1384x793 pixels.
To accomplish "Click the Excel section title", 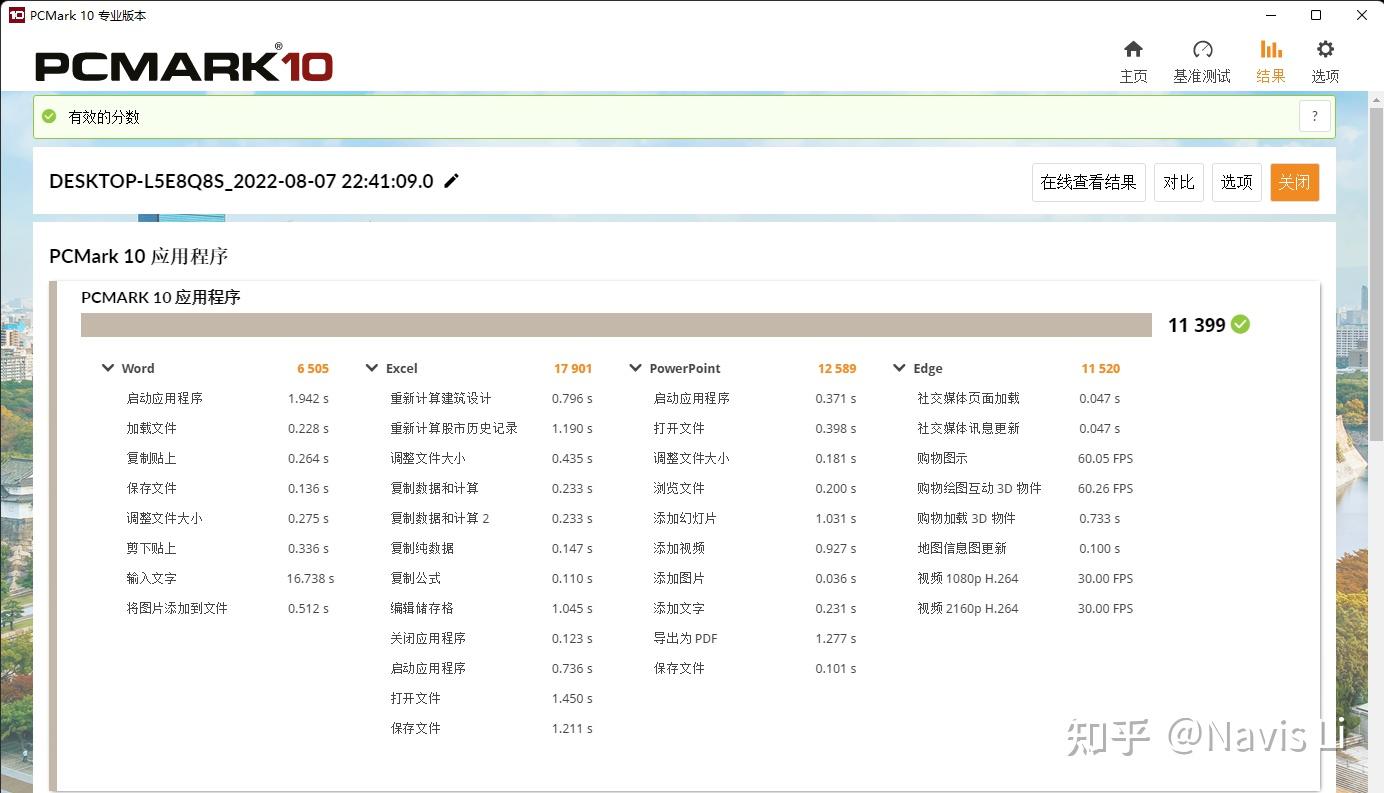I will [x=402, y=368].
